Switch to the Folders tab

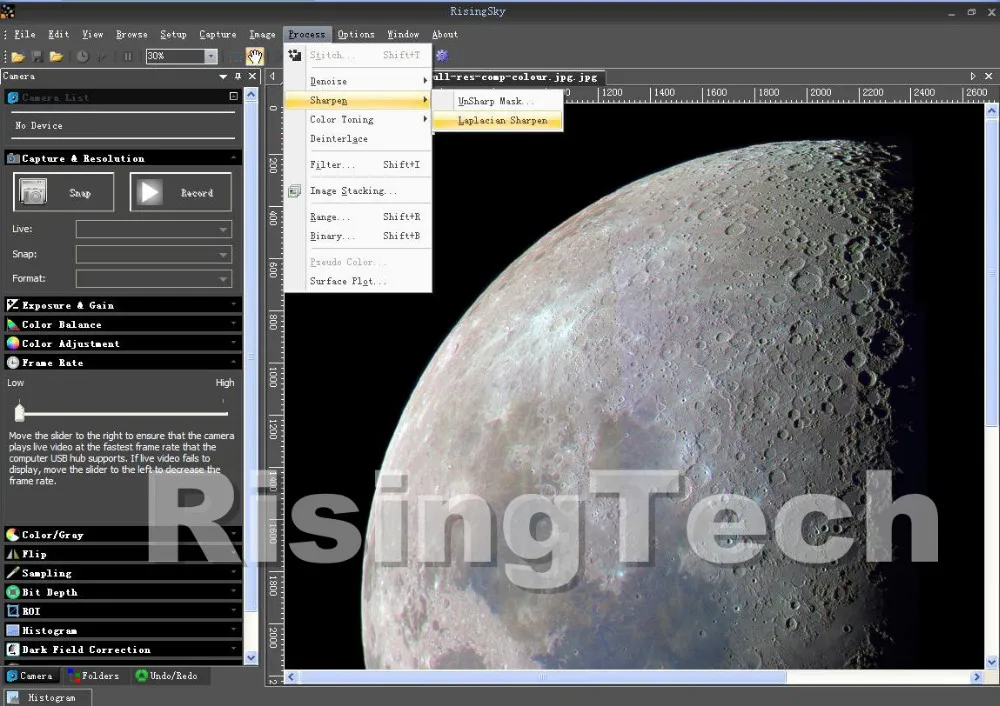(94, 675)
